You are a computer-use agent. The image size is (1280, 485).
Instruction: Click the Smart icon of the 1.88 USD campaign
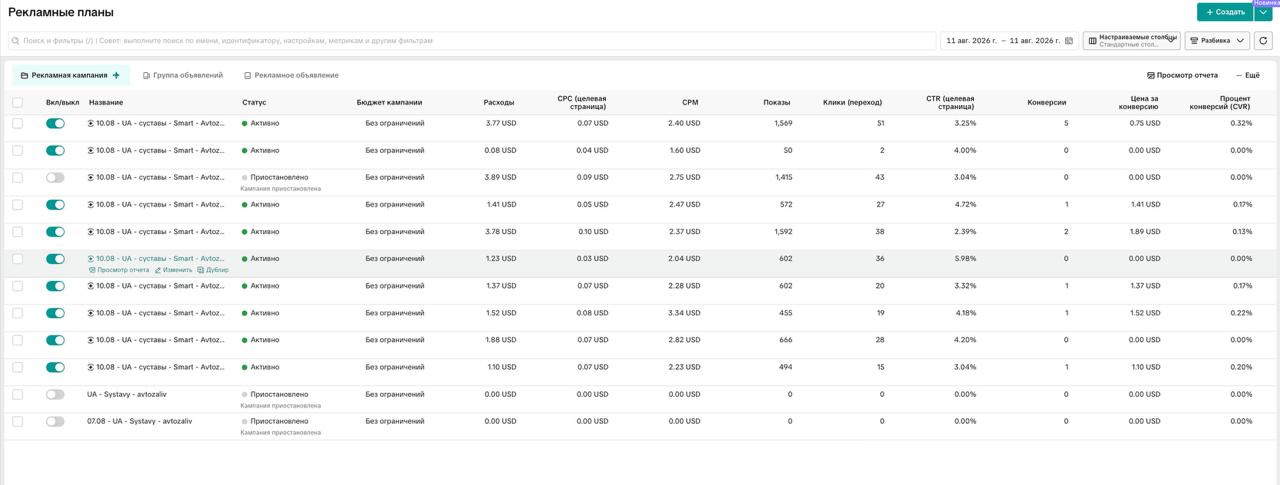coord(91,339)
